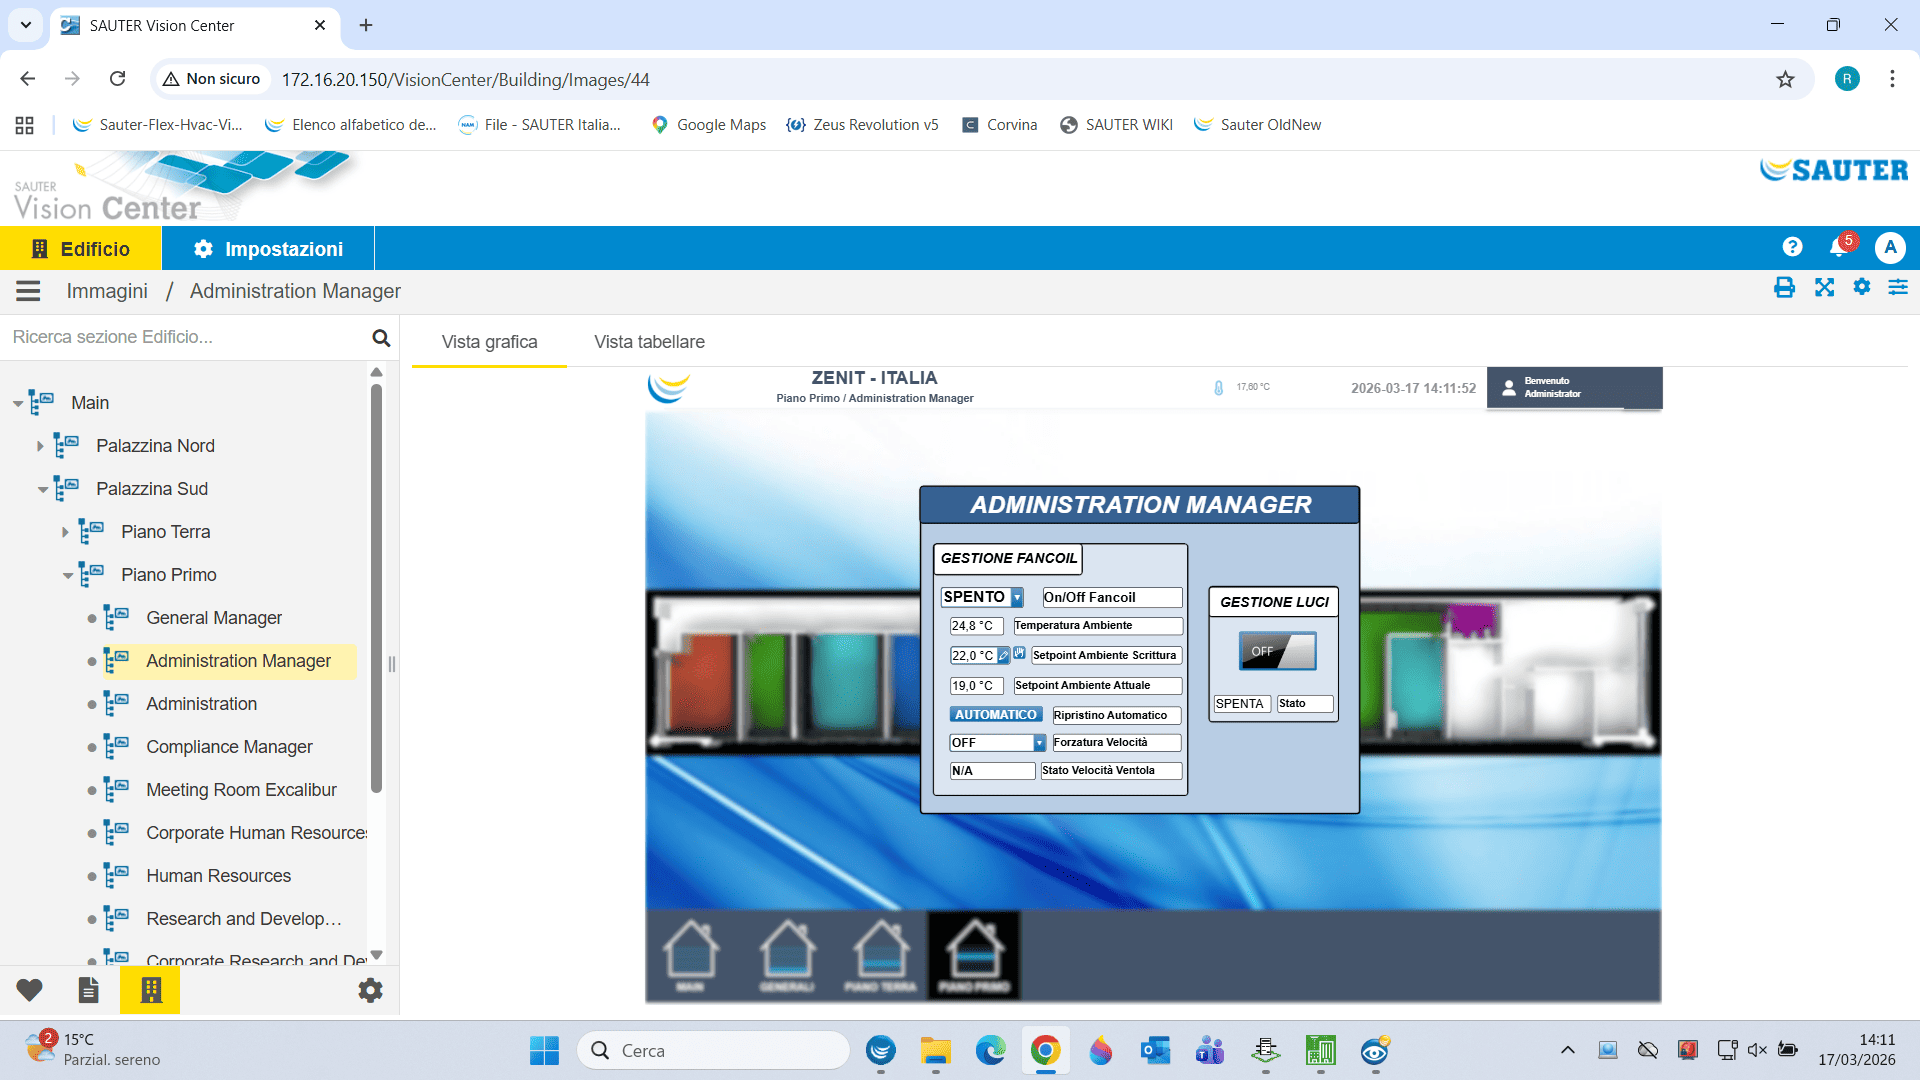
Task: Click the sidebar settings gear icon
Action: (370, 990)
